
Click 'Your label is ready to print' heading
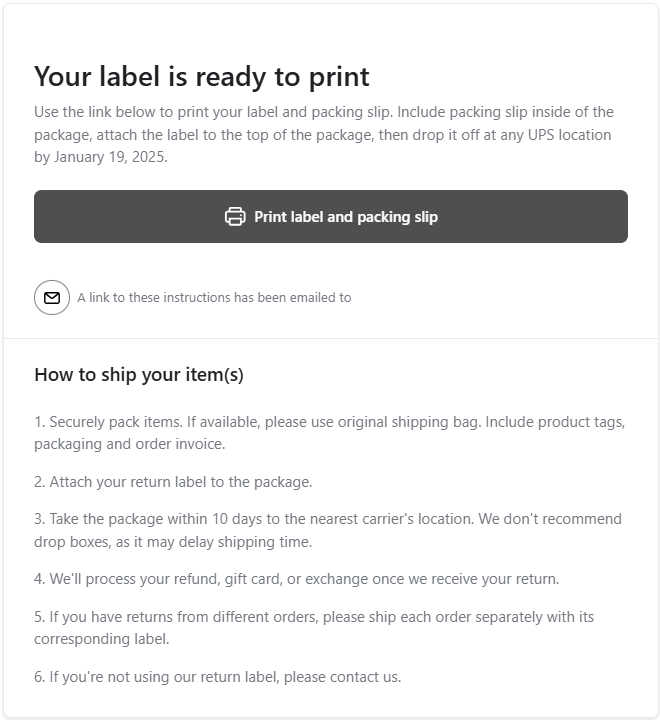tap(202, 77)
